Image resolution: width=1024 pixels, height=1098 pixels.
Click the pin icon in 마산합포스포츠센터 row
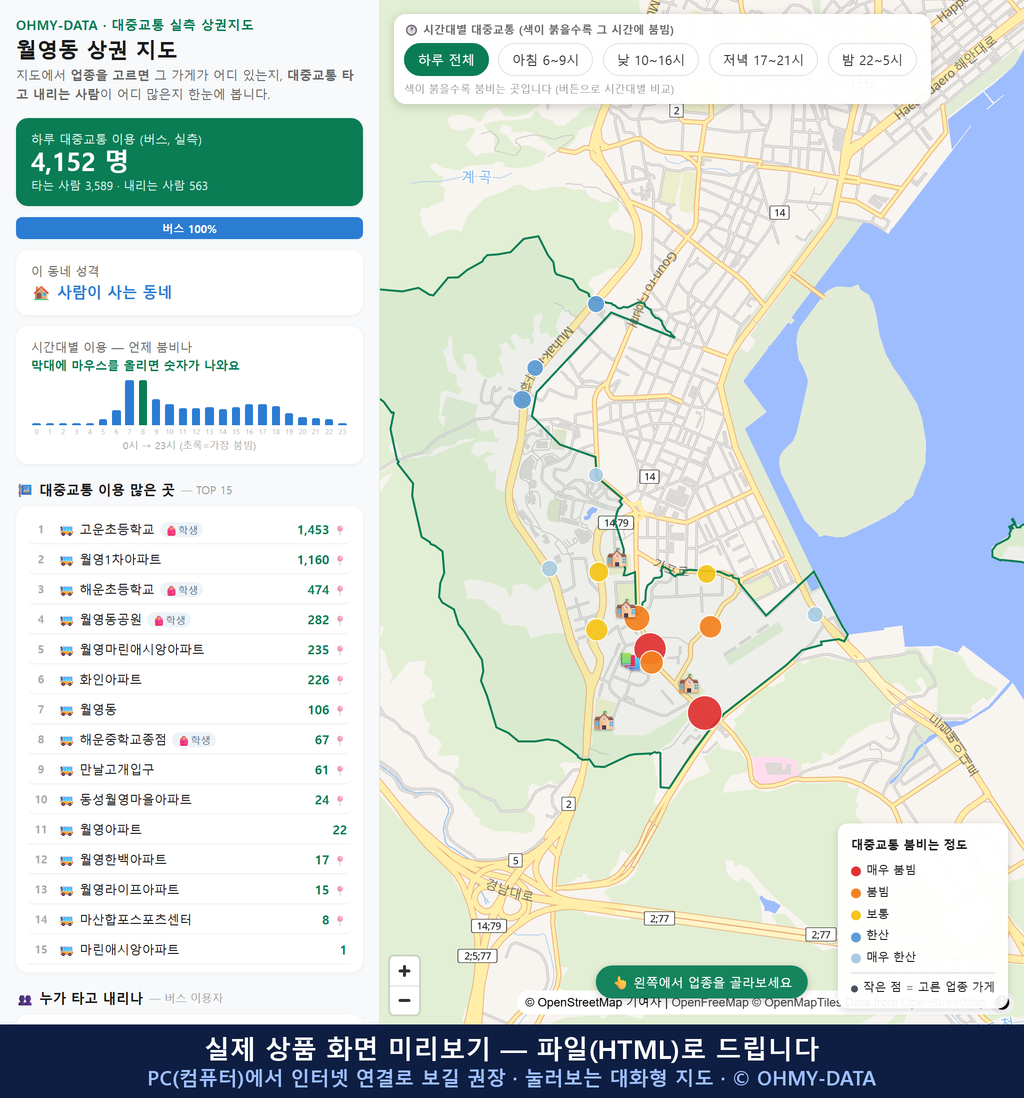pyautogui.click(x=340, y=920)
